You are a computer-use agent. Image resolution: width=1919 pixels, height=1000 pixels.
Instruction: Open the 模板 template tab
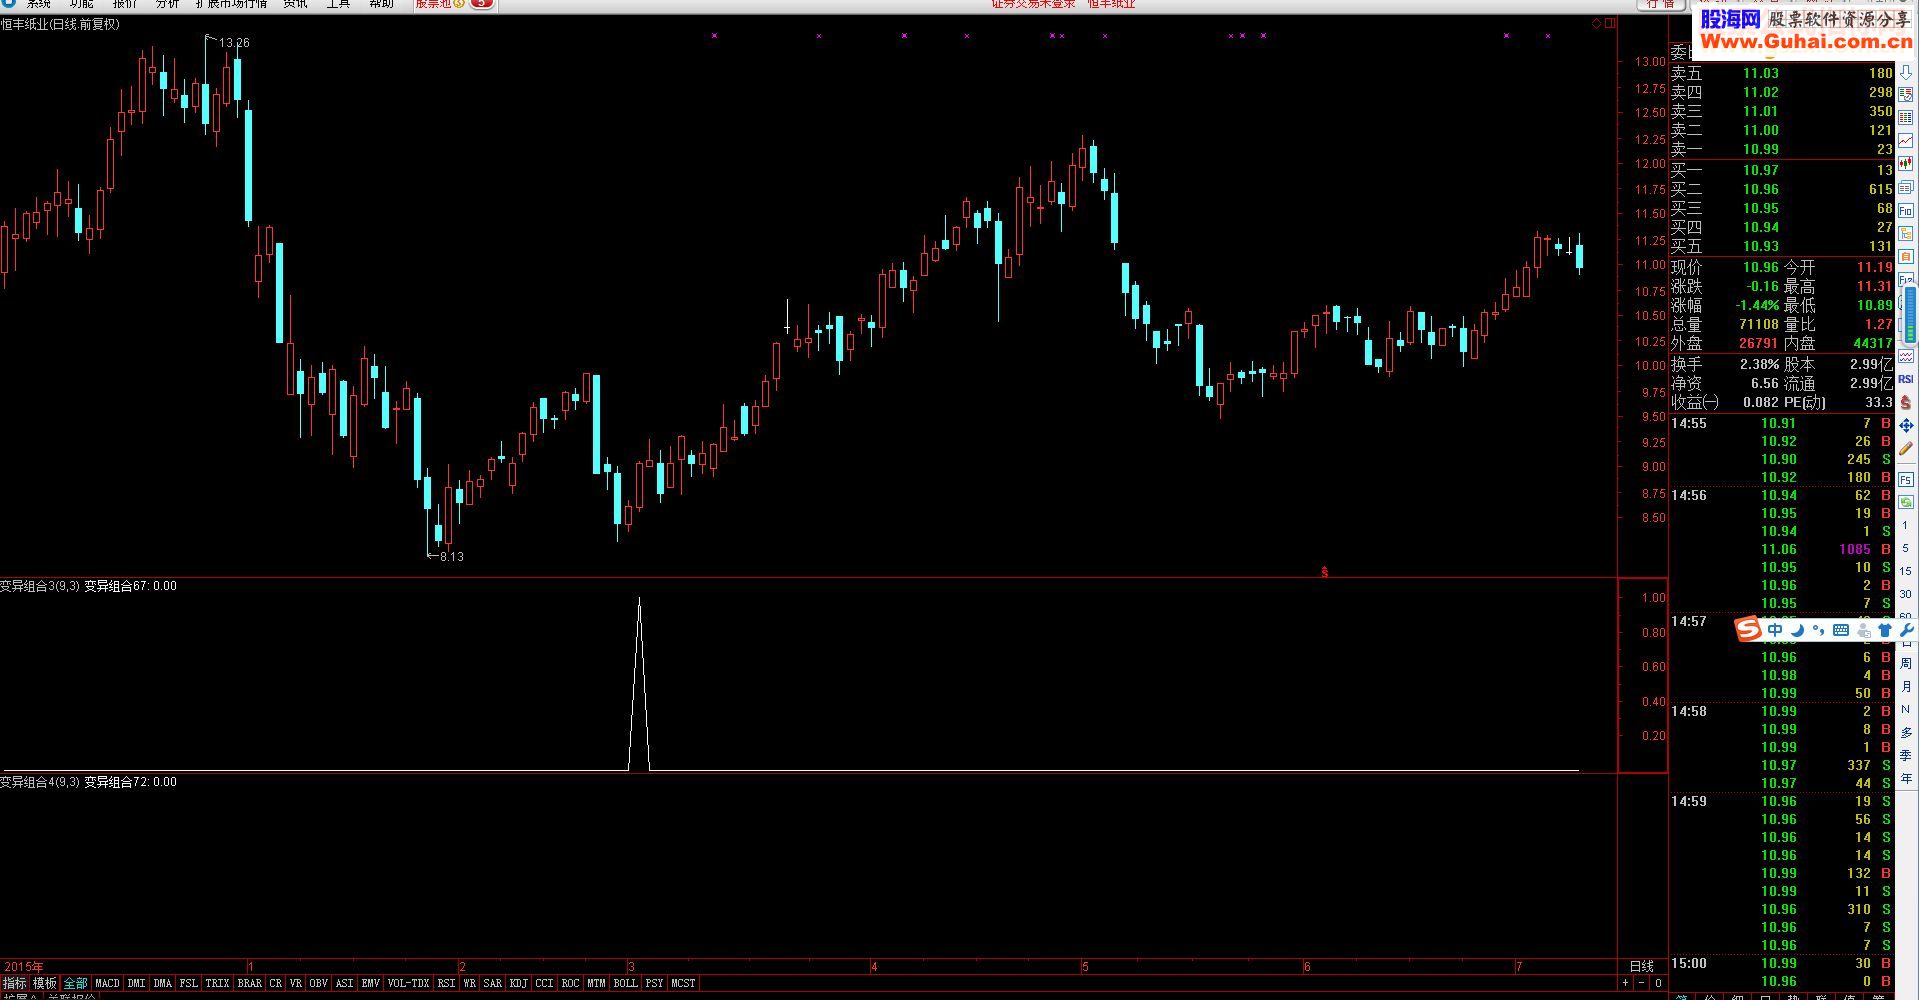point(44,983)
